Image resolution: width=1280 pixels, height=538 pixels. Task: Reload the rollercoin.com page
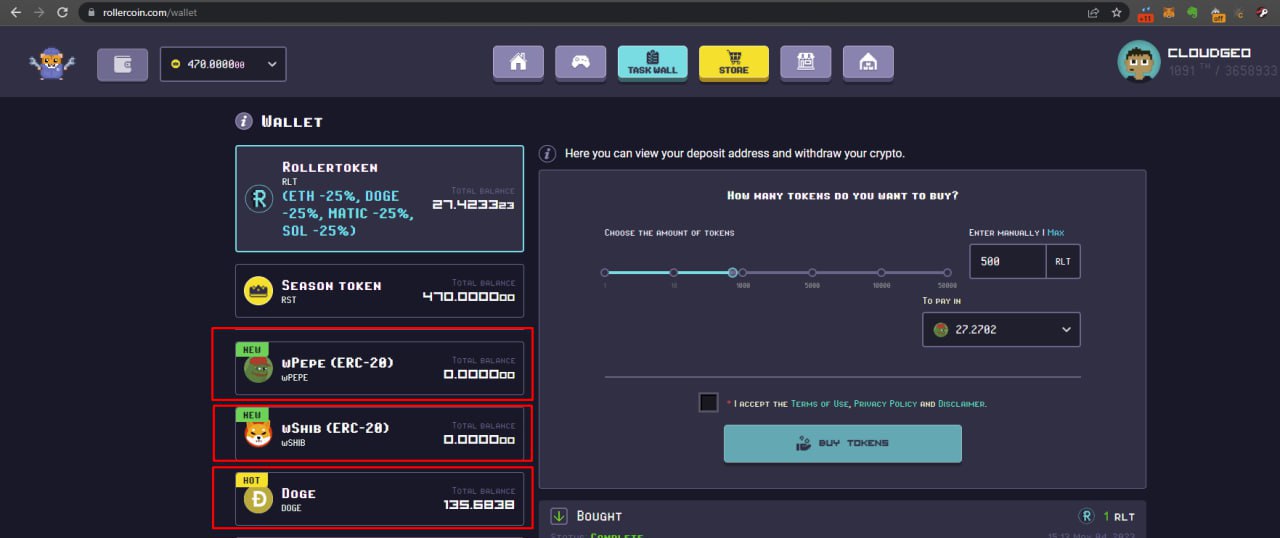63,13
